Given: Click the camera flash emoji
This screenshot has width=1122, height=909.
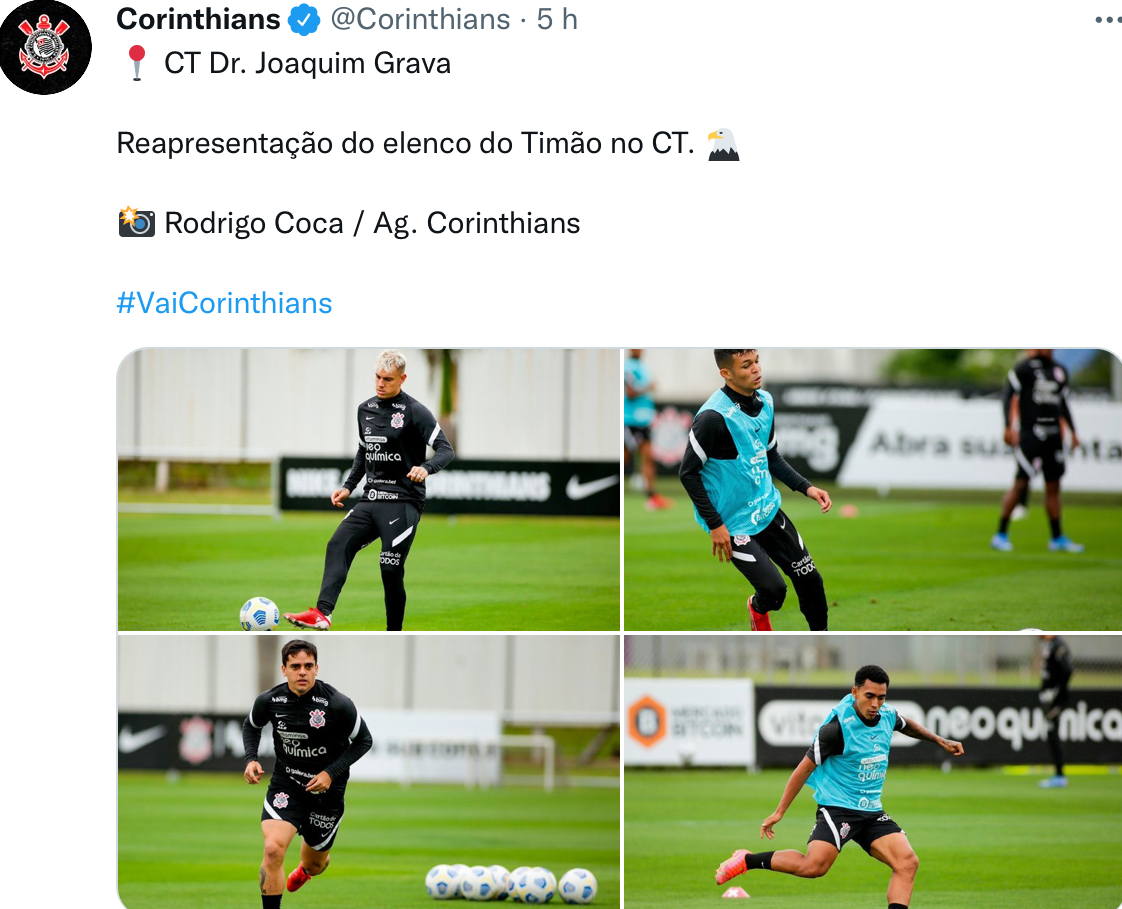Looking at the screenshot, I should (136, 222).
